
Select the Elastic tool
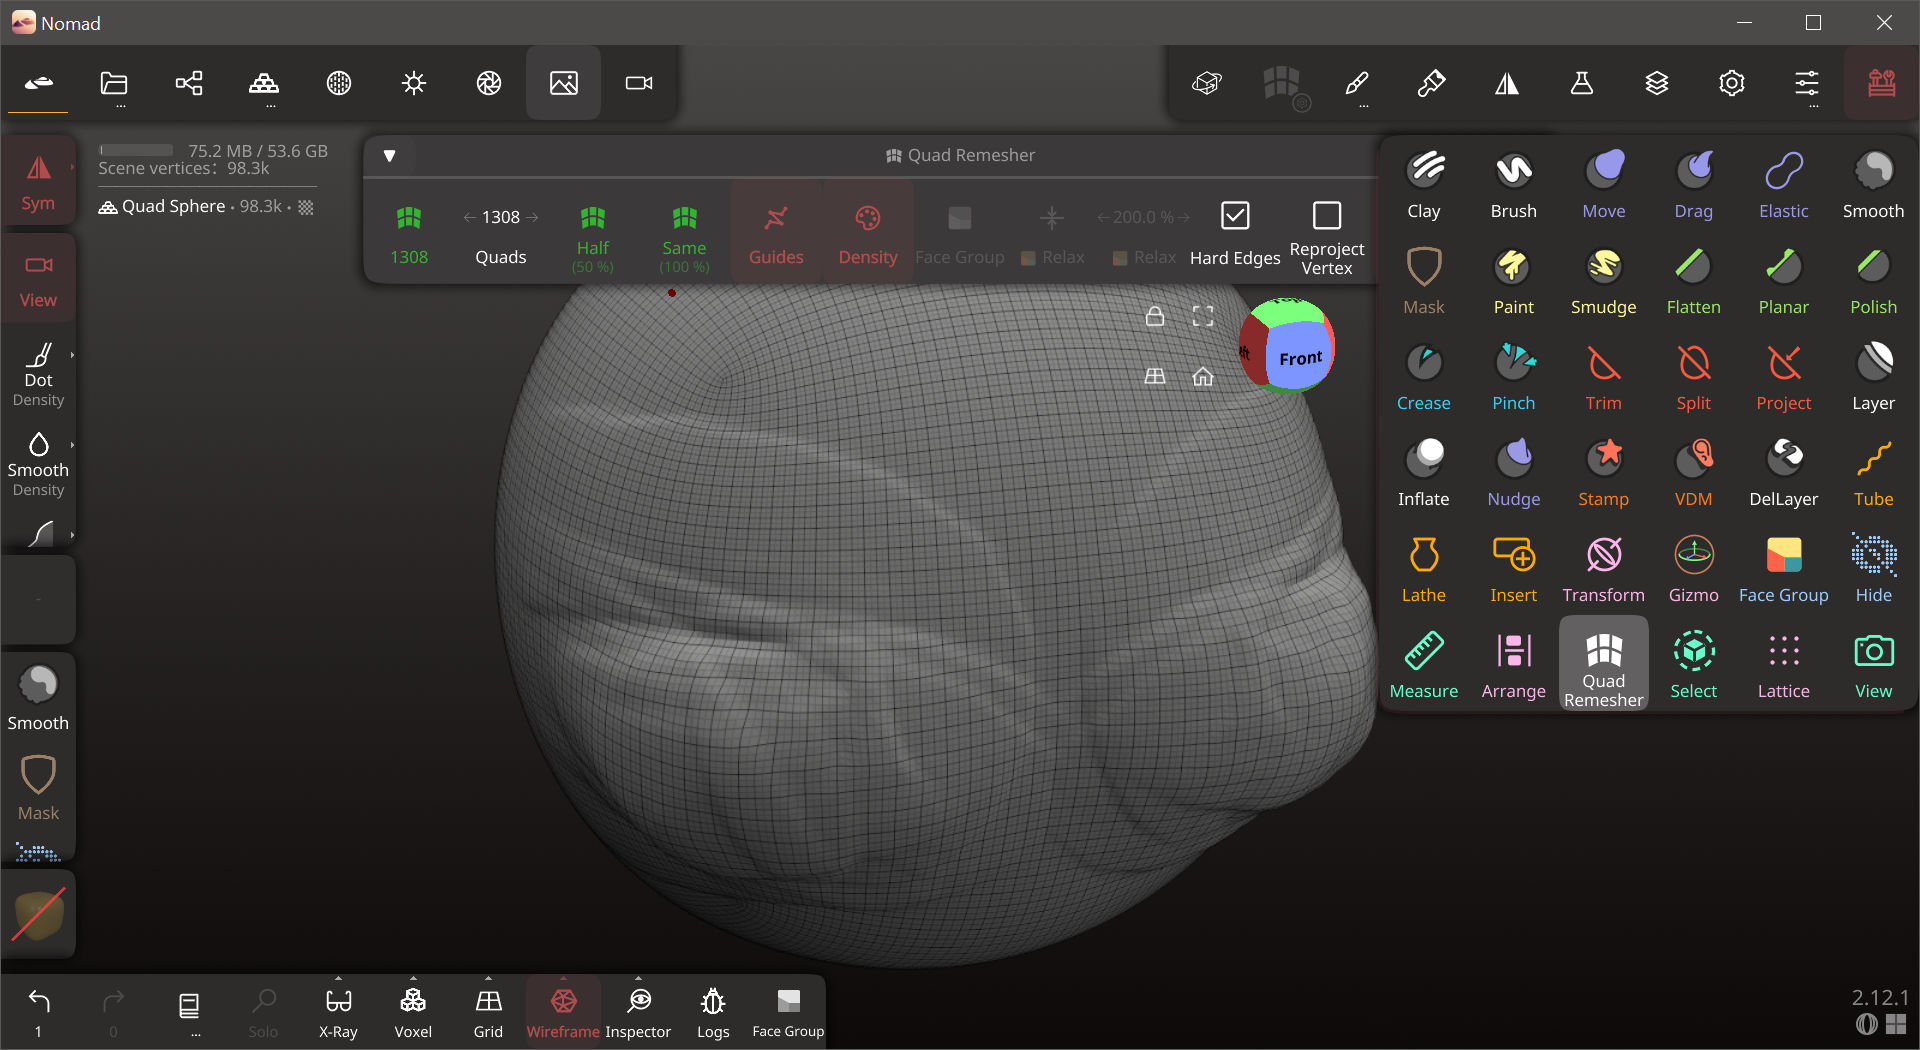(x=1784, y=185)
